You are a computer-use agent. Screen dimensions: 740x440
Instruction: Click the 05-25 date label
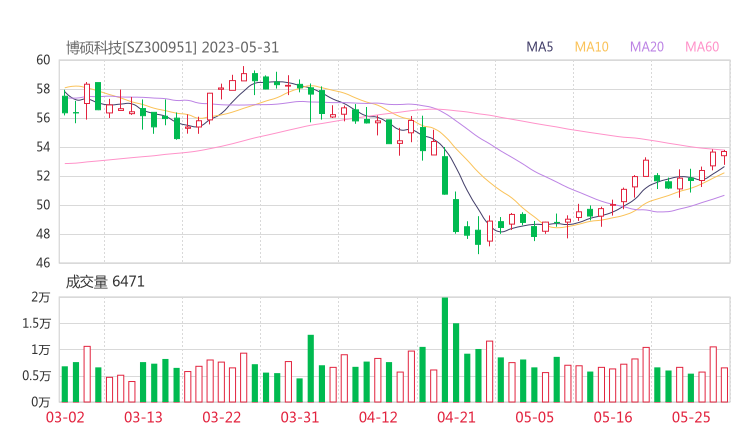pos(691,417)
